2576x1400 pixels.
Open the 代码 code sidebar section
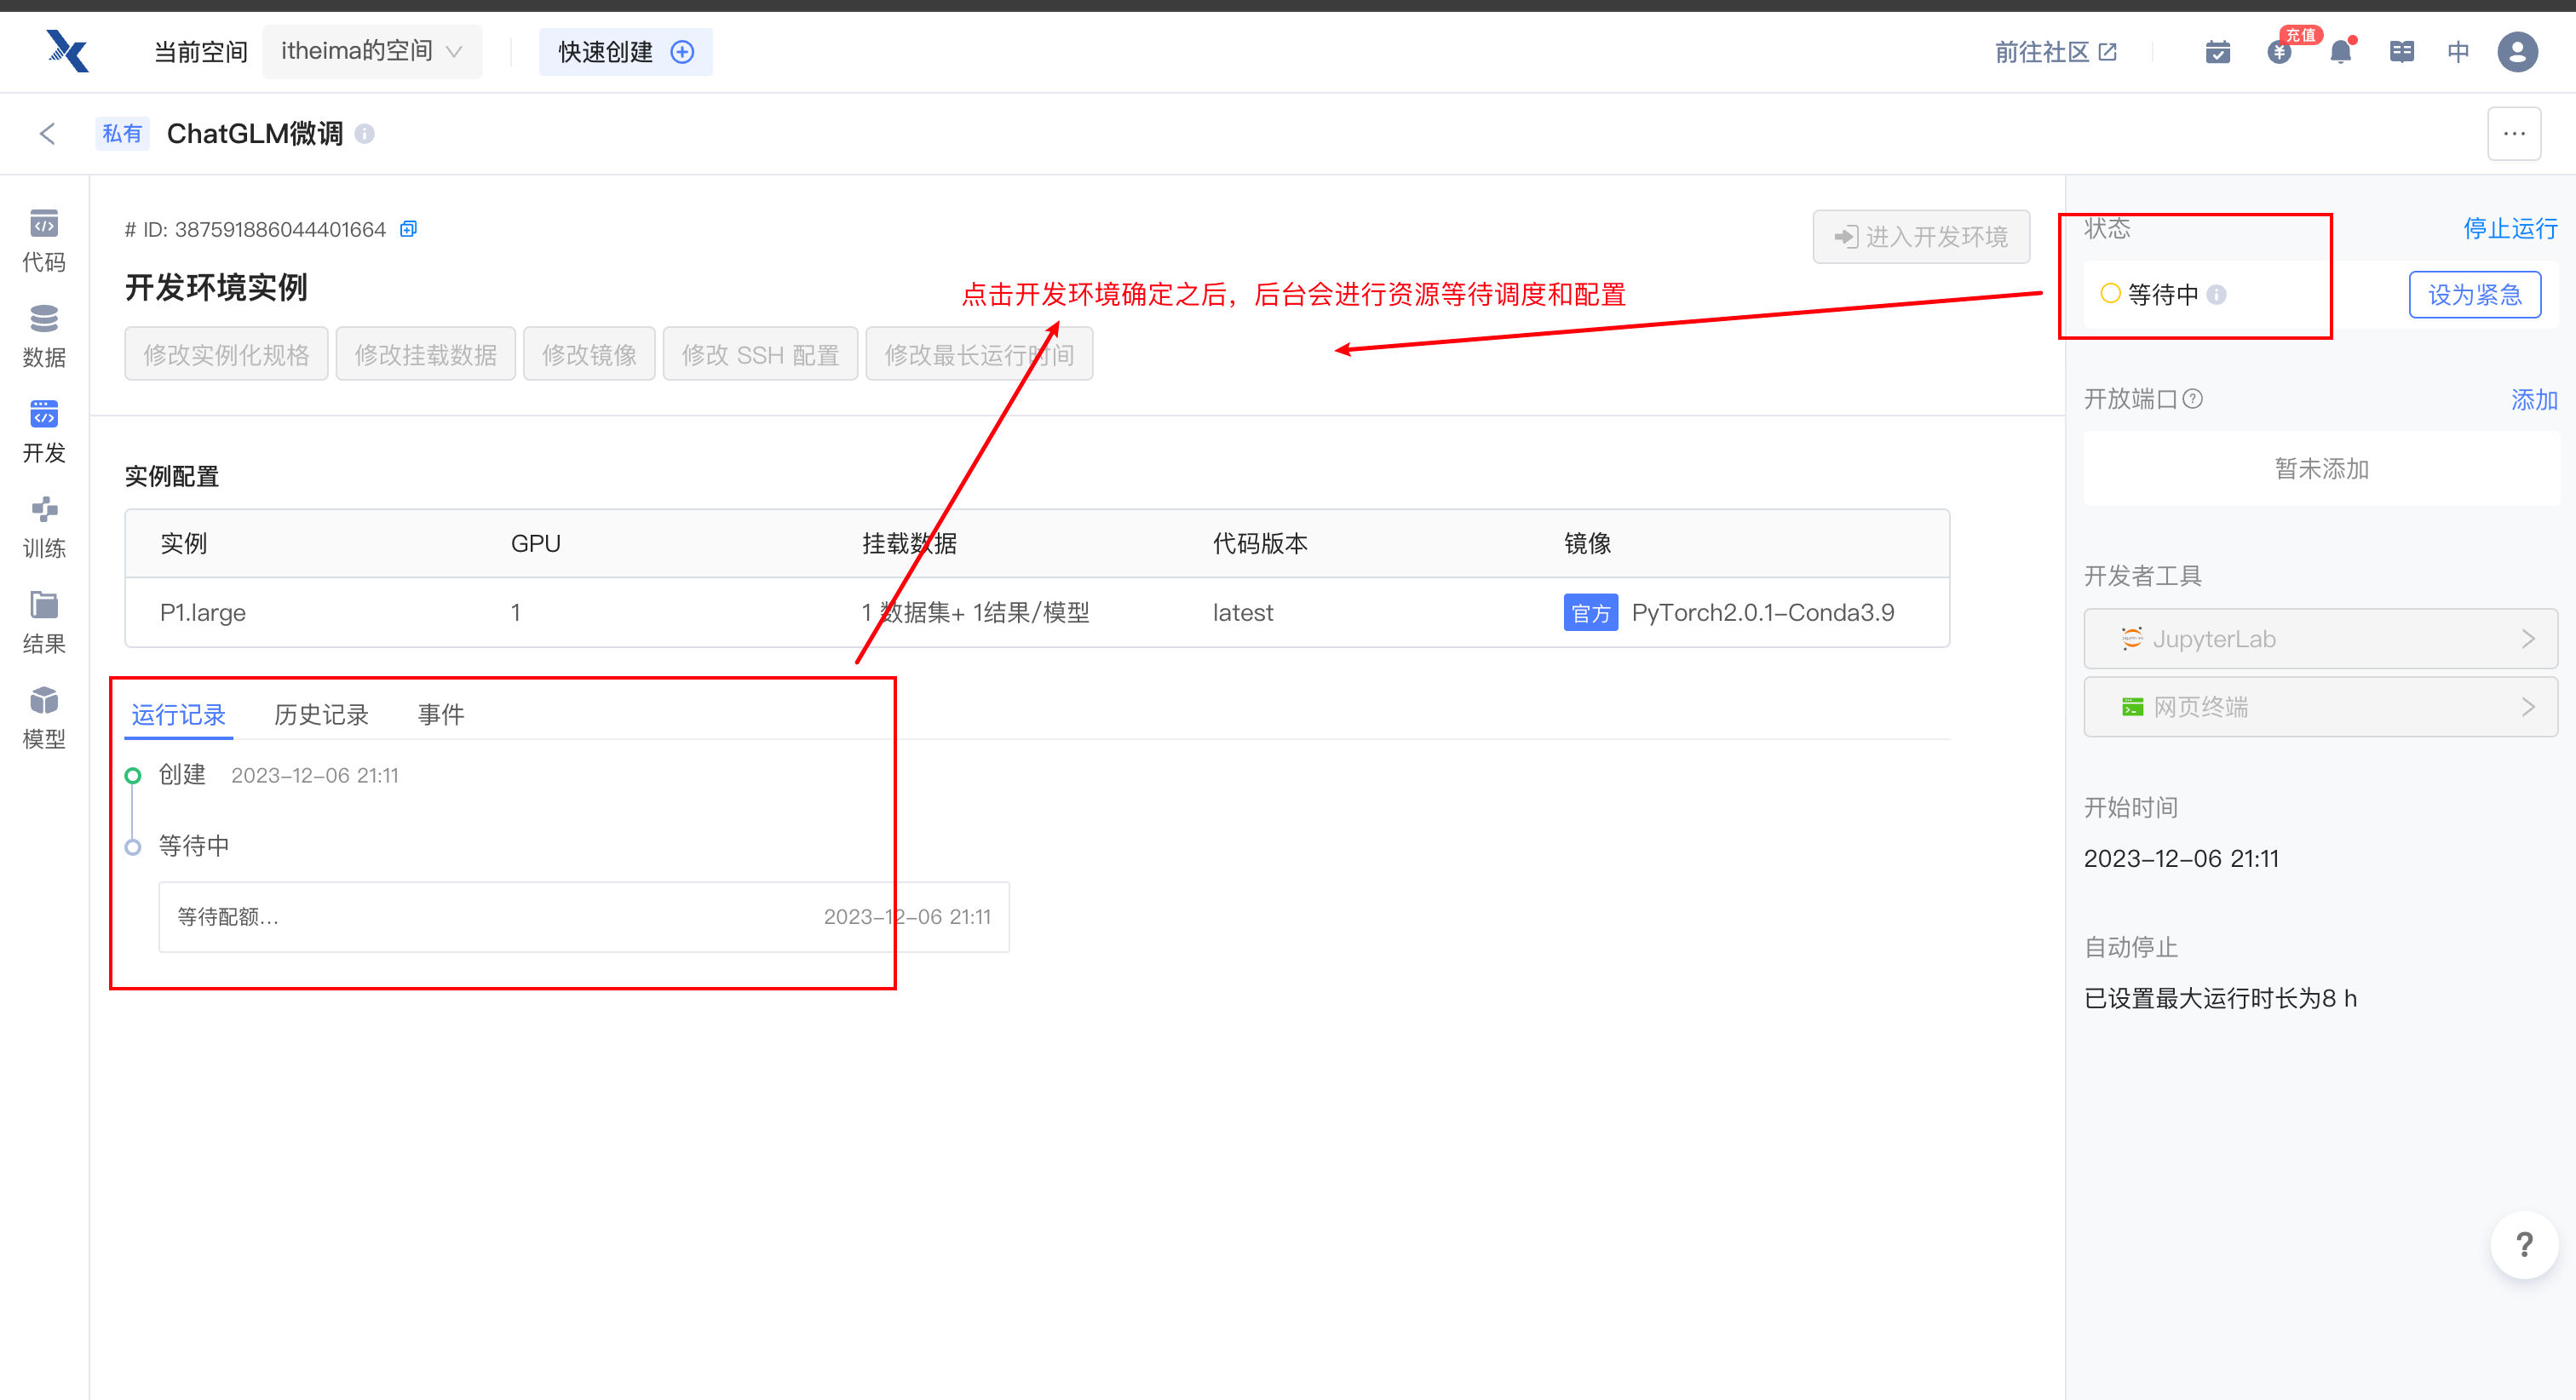click(x=44, y=241)
